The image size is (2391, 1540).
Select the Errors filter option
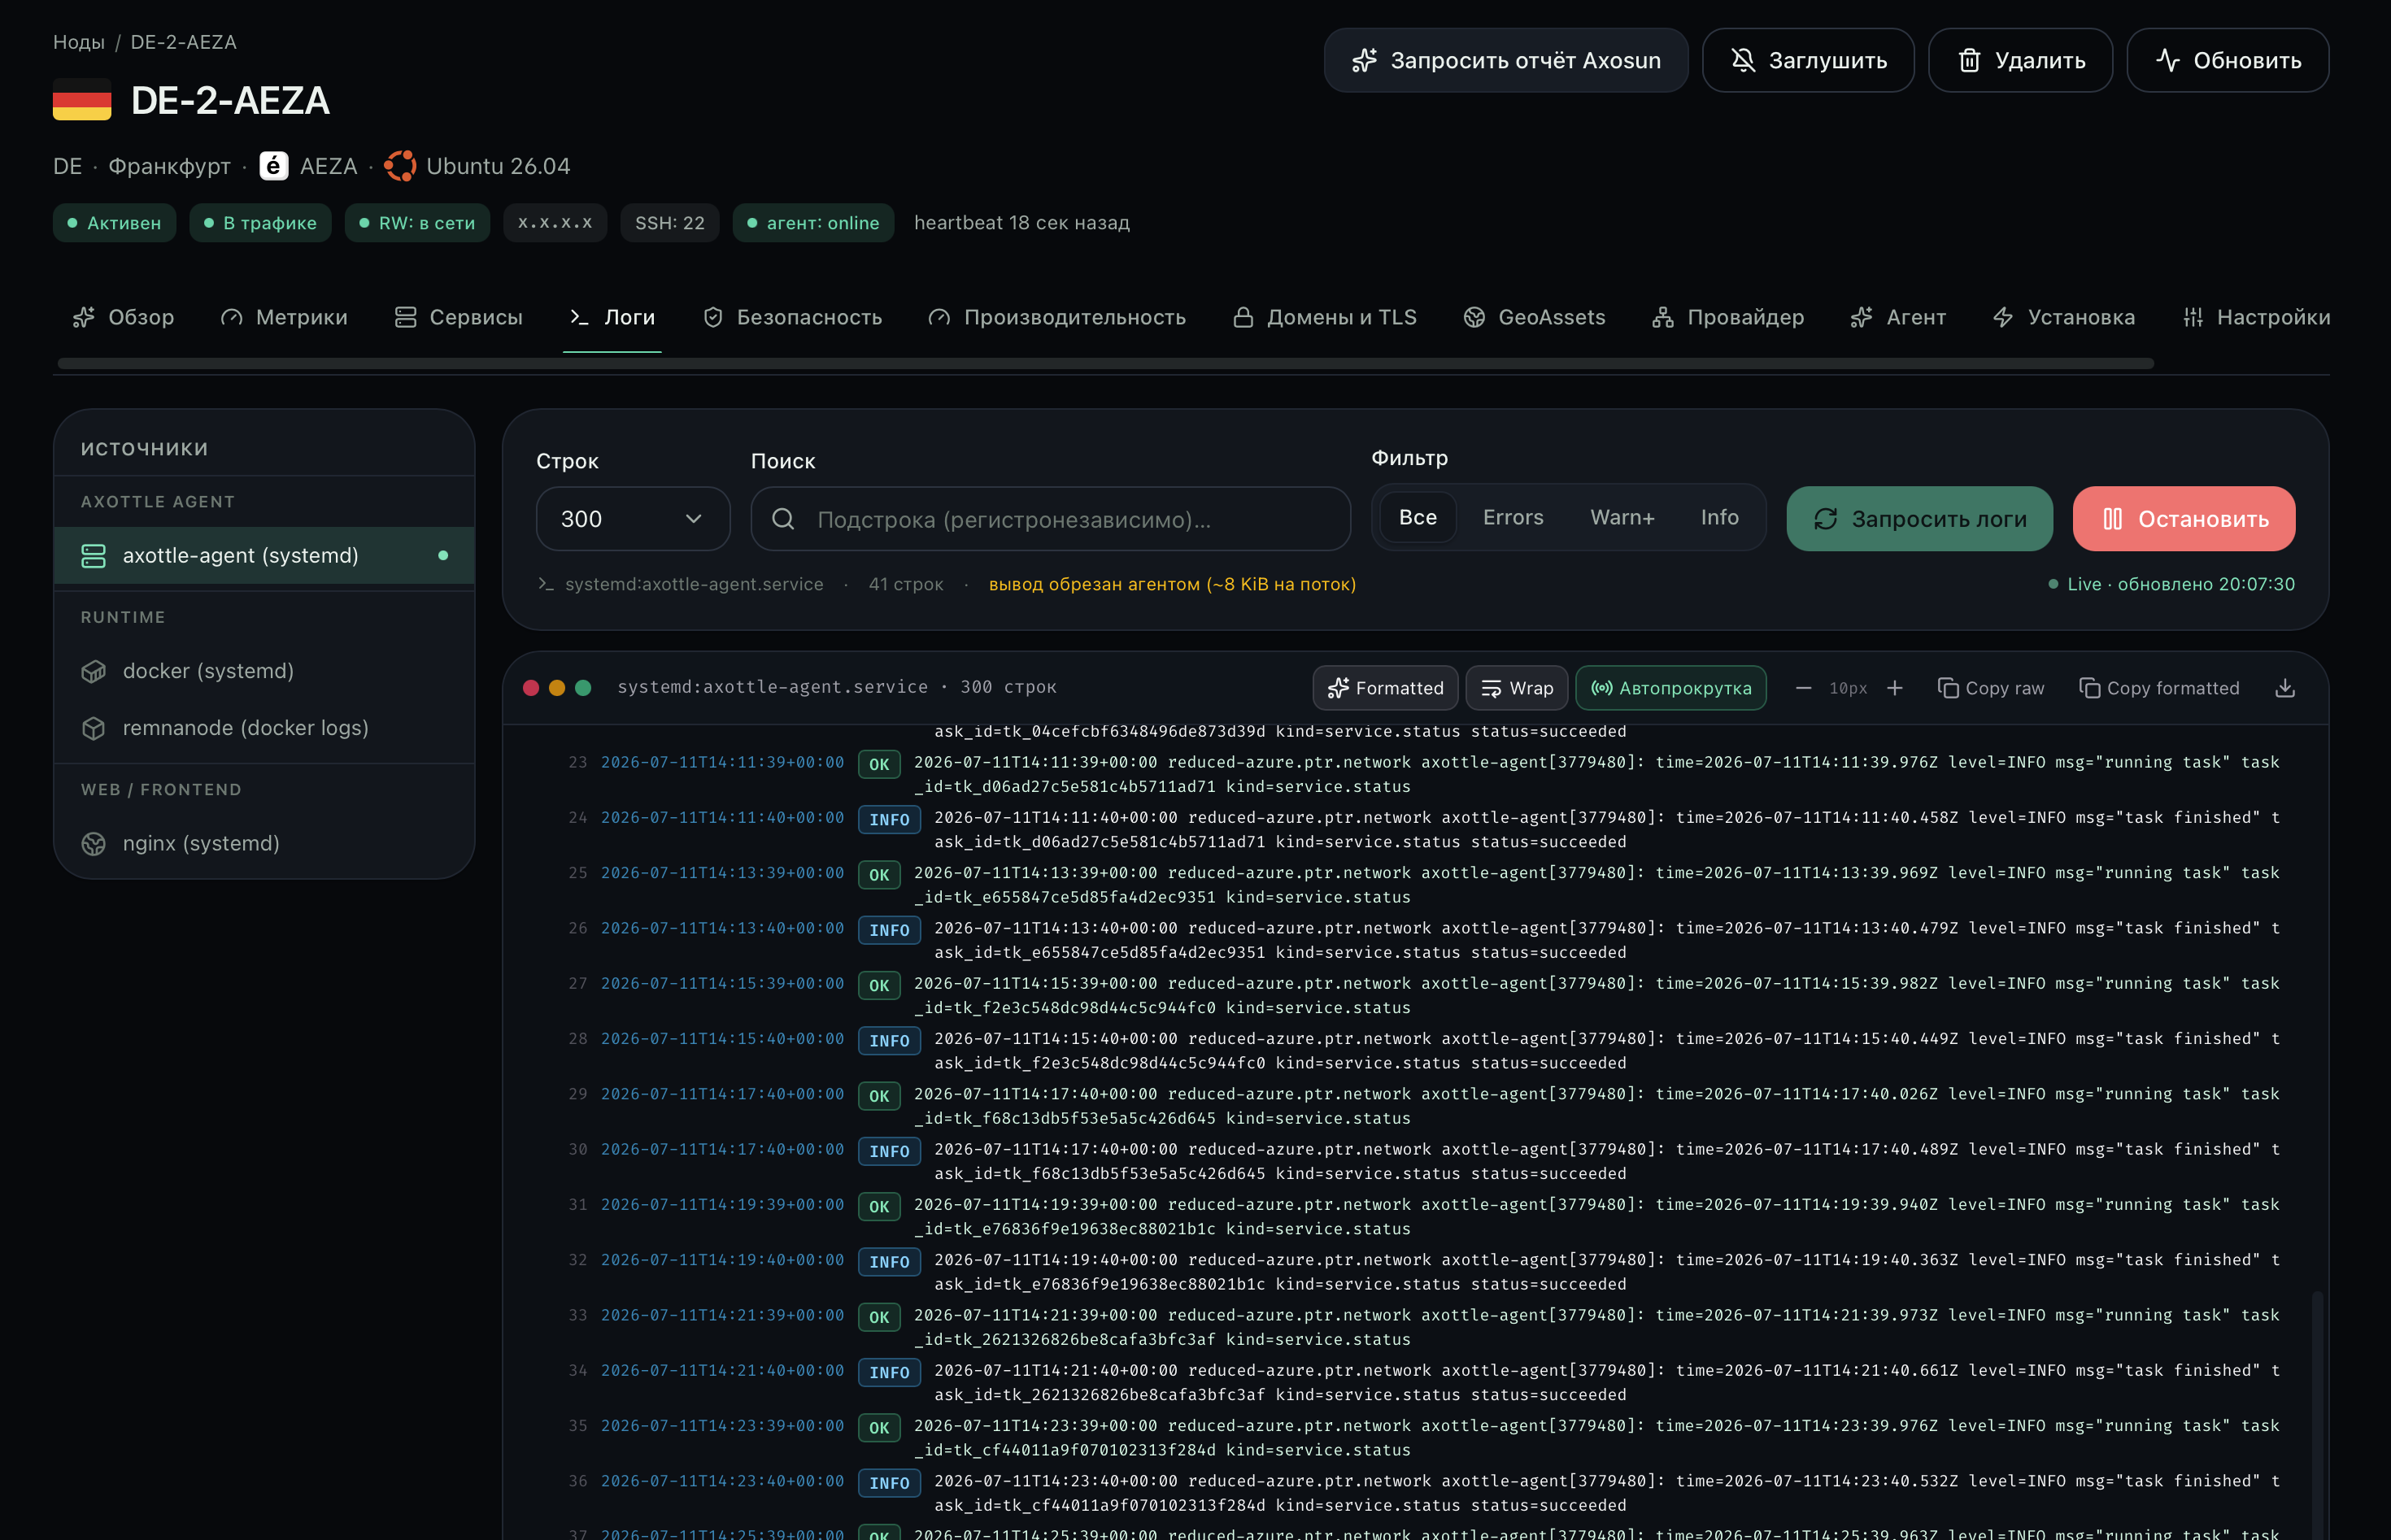tap(1513, 517)
